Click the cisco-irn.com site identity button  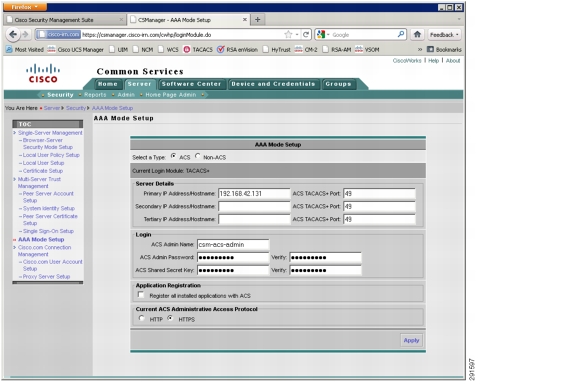point(59,35)
